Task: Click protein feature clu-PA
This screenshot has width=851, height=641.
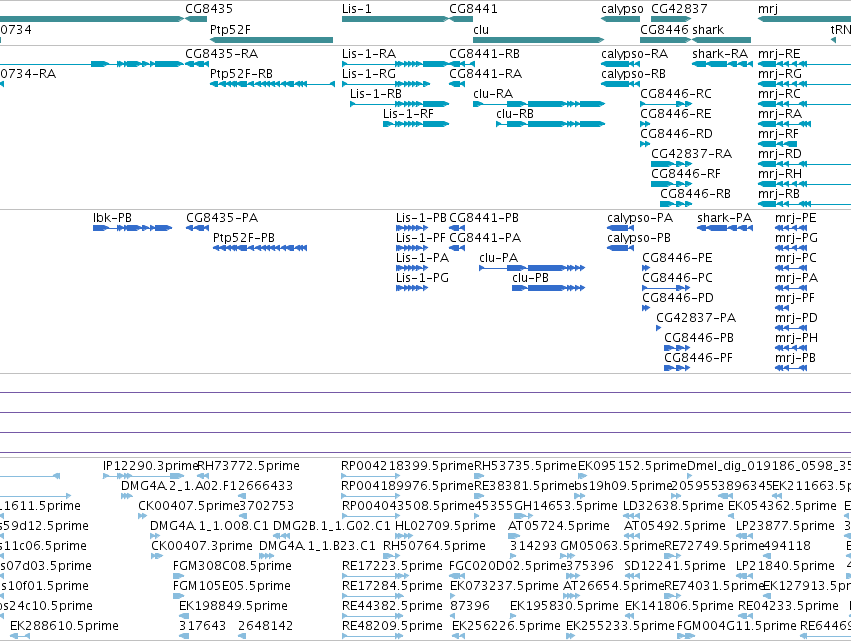Action: (499, 258)
